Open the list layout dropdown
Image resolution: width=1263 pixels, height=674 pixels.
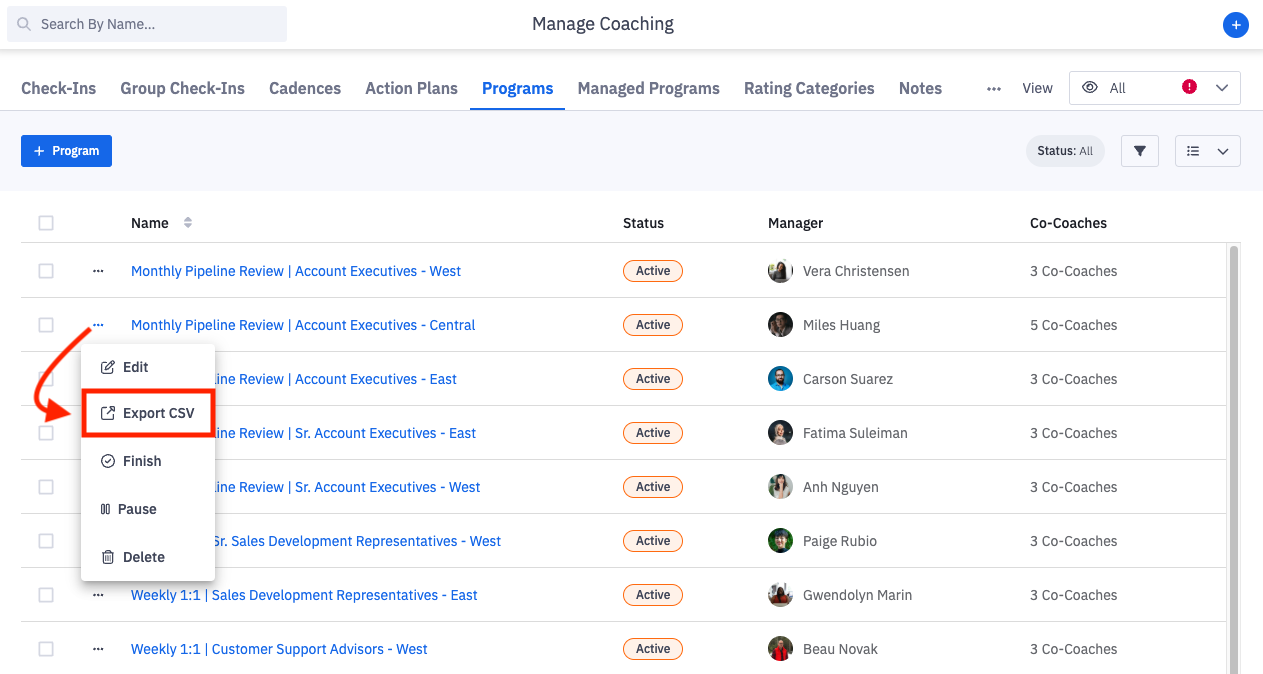pyautogui.click(x=1207, y=151)
